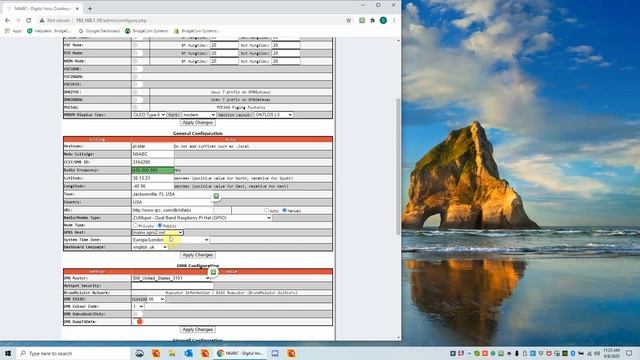Close the Digital Voice Dashboard tab

click(x=77, y=8)
